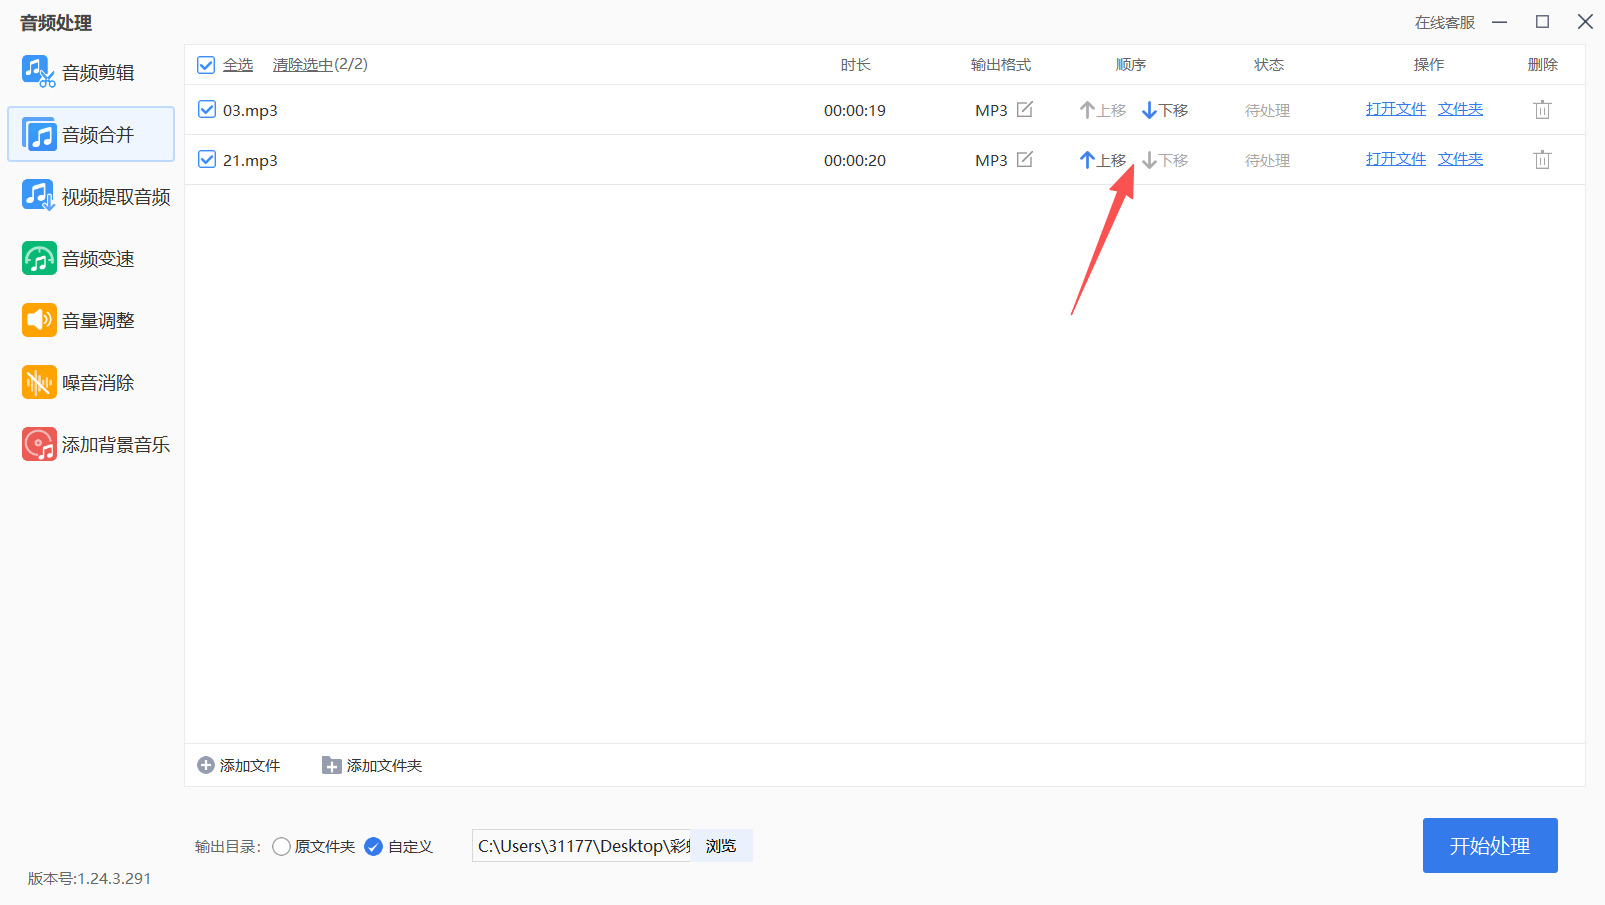This screenshot has width=1605, height=905.
Task: Go to the 添加背景音乐 section
Action: pyautogui.click(x=91, y=444)
